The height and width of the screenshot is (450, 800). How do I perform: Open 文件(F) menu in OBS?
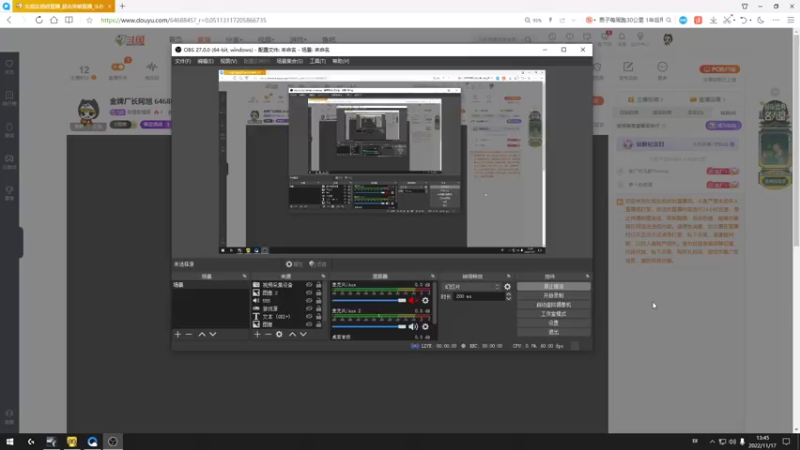[x=183, y=61]
